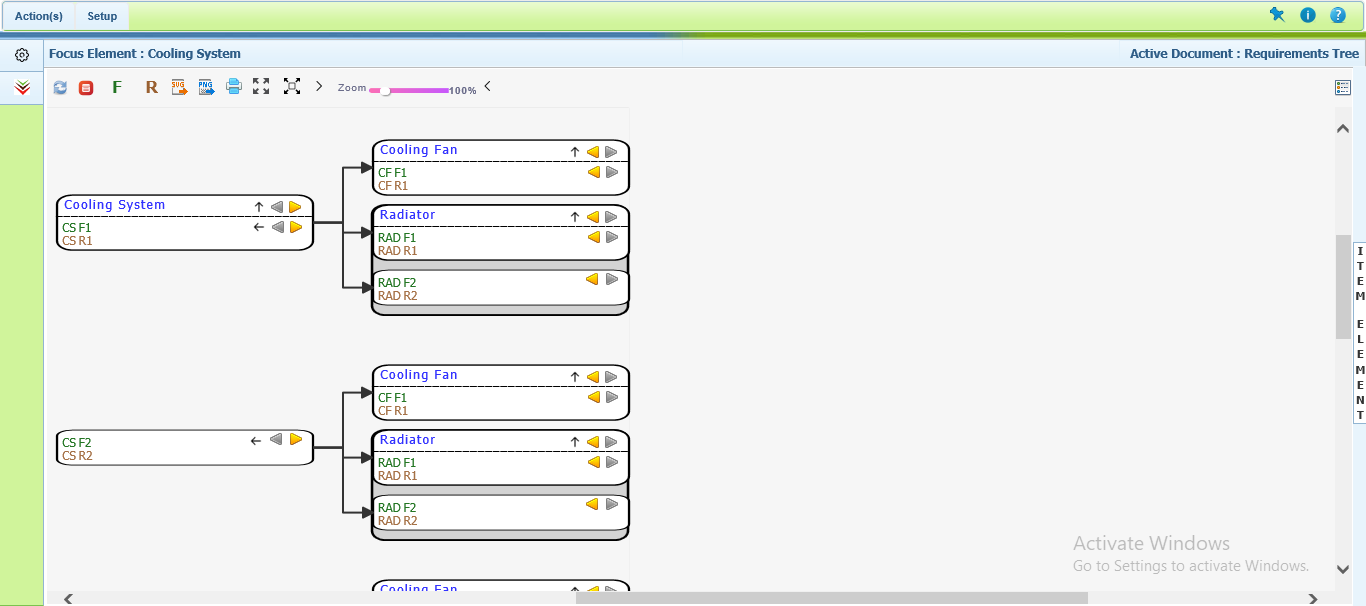The width and height of the screenshot is (1366, 606).
Task: Click gray right triangle beside CF F1 in the CS F1 tree
Action: click(612, 172)
